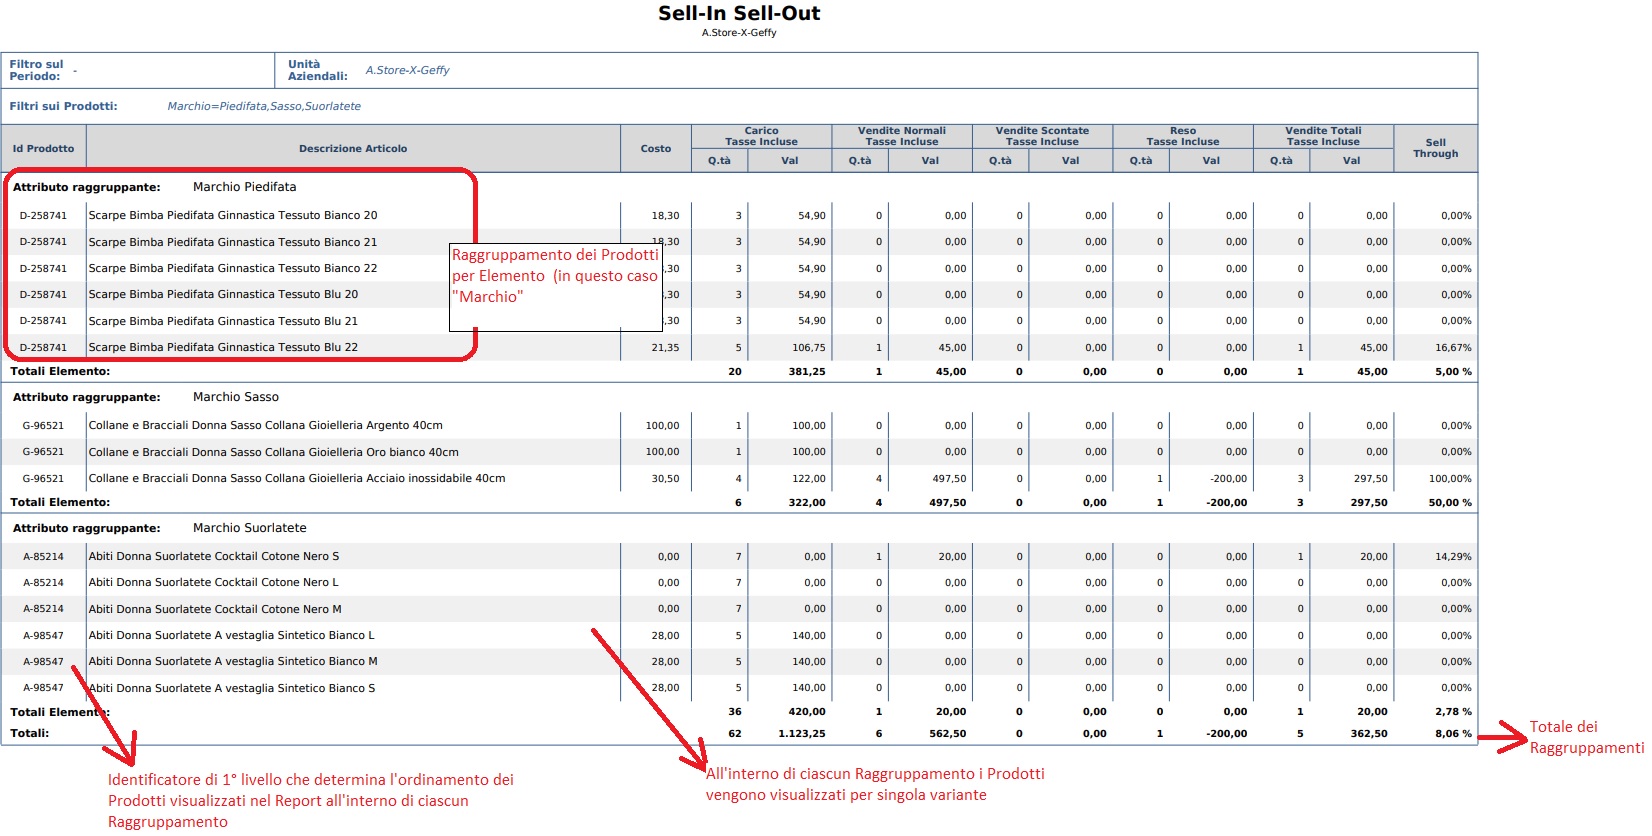Click the Carico Tasse Incluse header
Screen dimensions: 1652x836
[761, 136]
